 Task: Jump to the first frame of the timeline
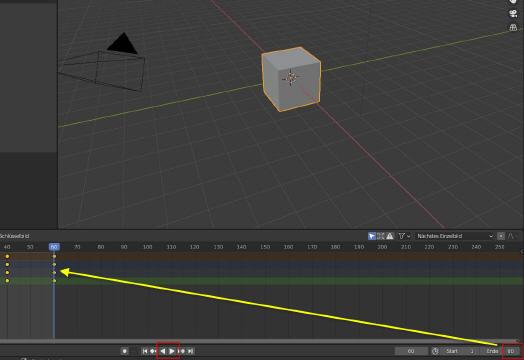[x=145, y=351]
